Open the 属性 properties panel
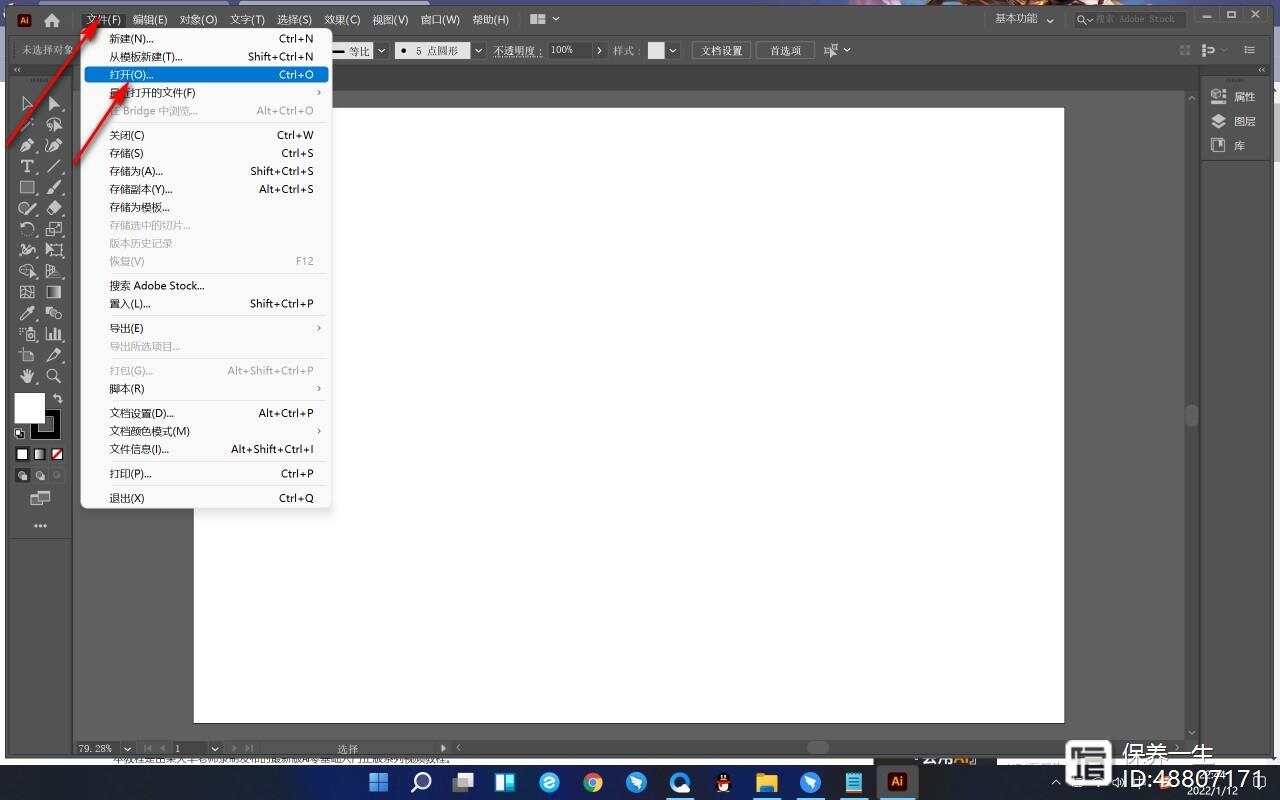The image size is (1280, 800). click(1234, 97)
